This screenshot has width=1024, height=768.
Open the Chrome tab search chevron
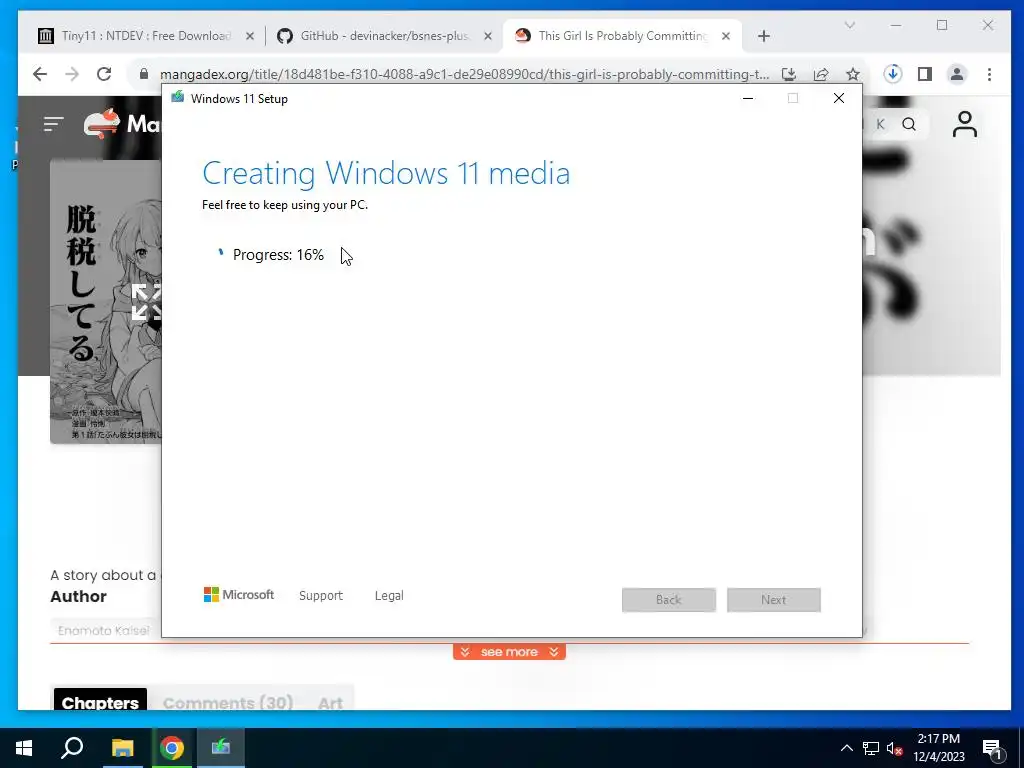850,25
